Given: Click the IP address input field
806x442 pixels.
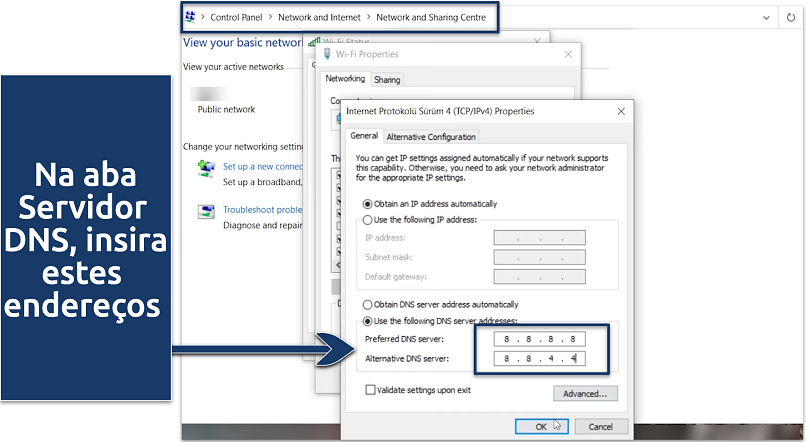Looking at the screenshot, I should (x=539, y=238).
